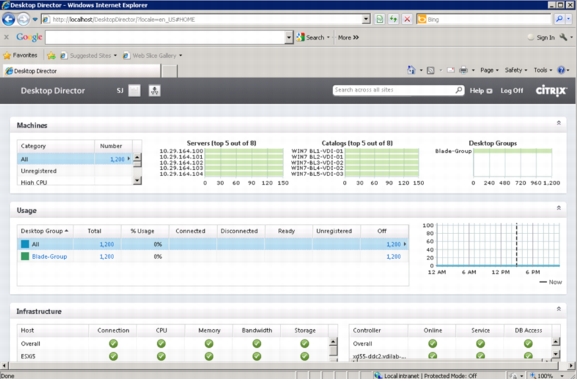
Task: Click the Help link in Desktop Director
Action: [x=481, y=91]
